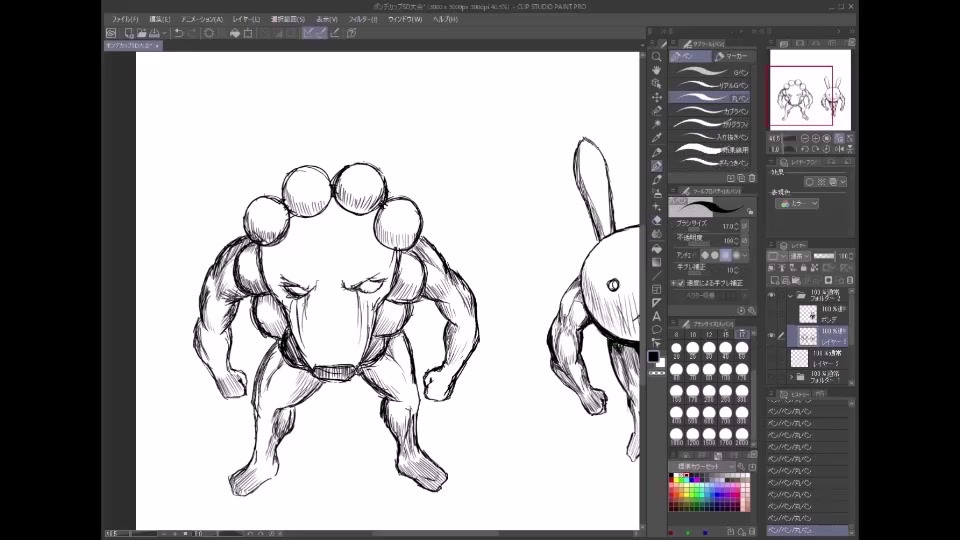960x540 pixels.
Task: Select the Zoom magnifier tool
Action: tap(656, 56)
